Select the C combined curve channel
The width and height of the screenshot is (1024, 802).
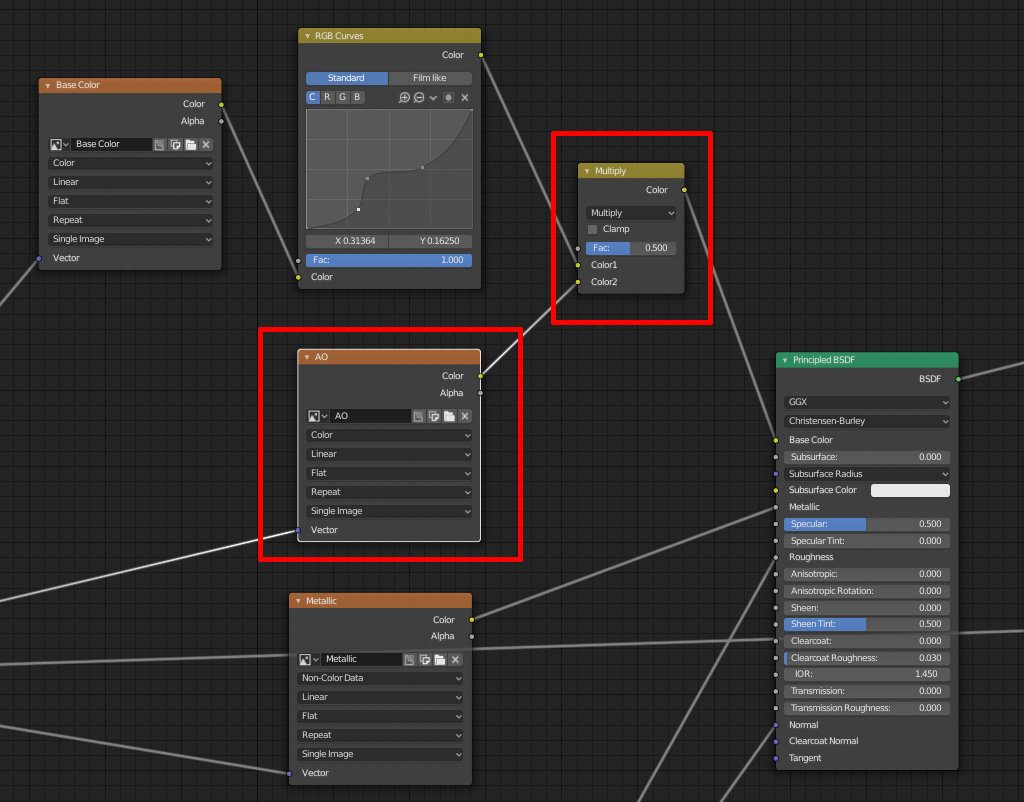pyautogui.click(x=312, y=97)
